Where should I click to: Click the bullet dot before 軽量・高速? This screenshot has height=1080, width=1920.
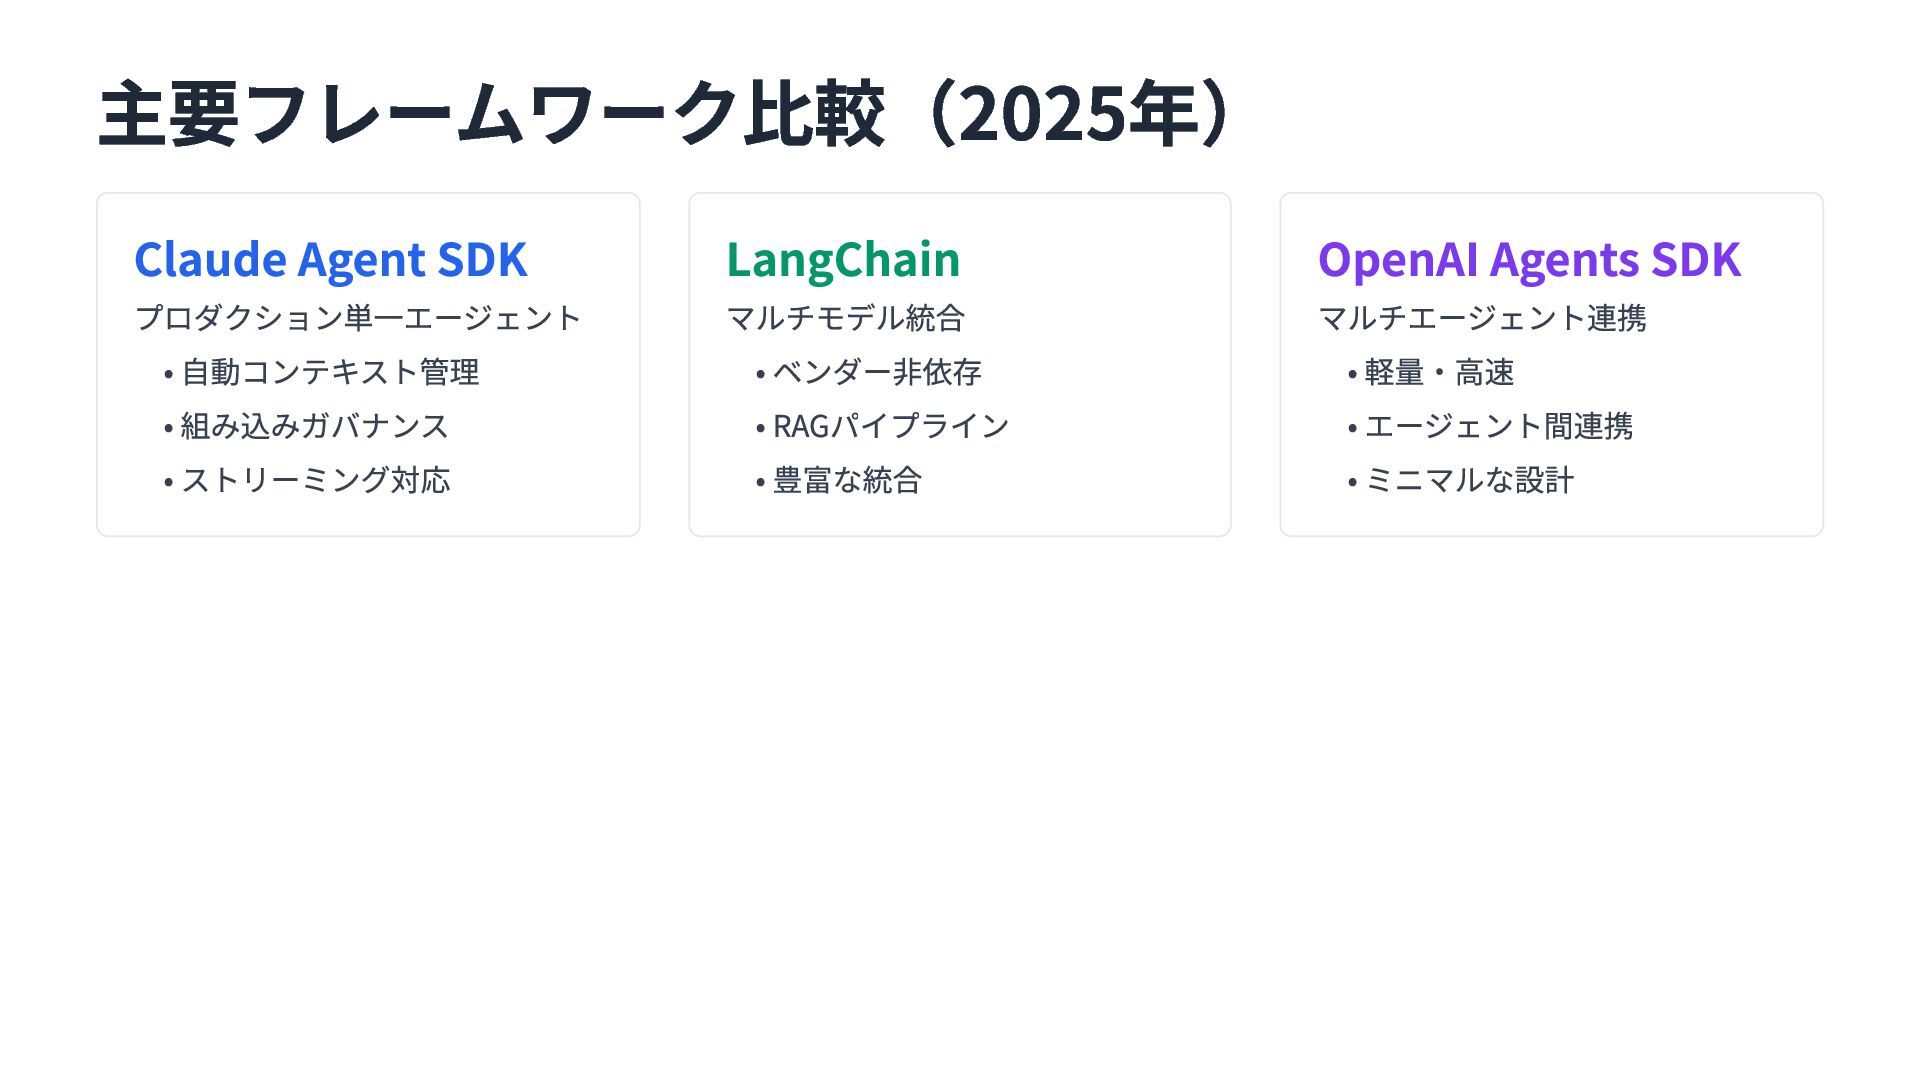[x=1352, y=375]
